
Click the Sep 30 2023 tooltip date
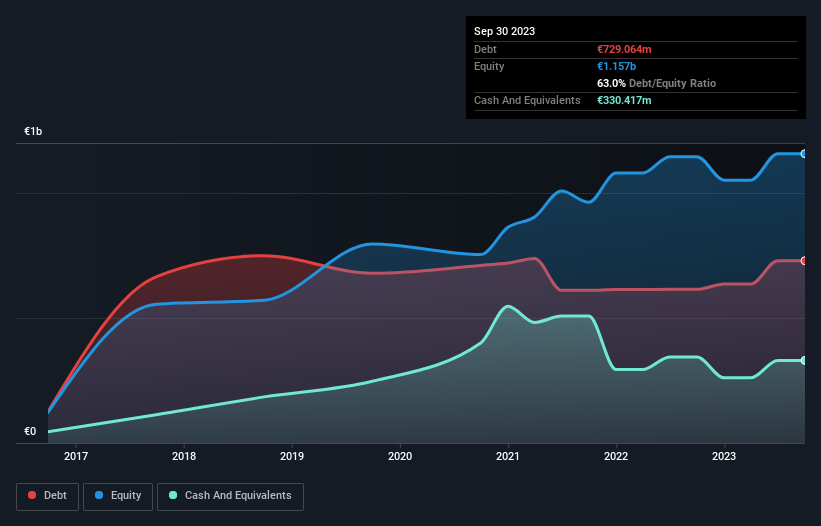point(504,31)
